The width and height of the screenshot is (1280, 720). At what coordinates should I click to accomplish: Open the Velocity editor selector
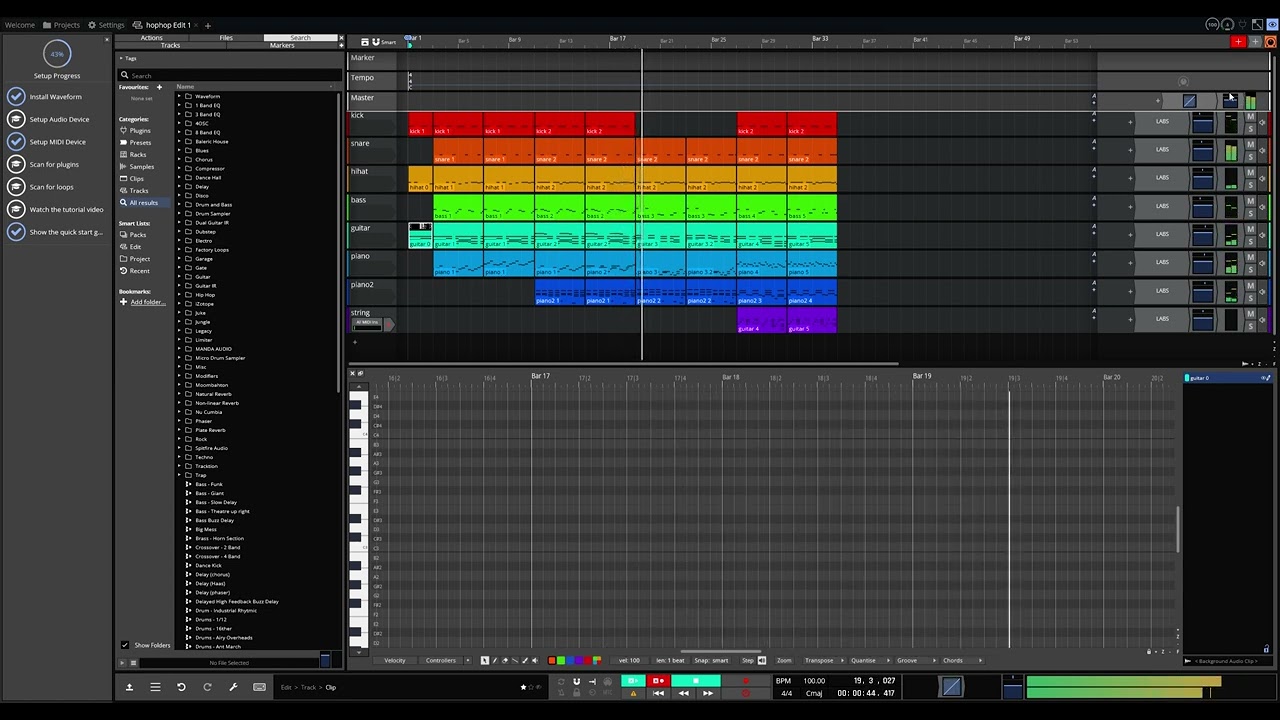[x=395, y=660]
